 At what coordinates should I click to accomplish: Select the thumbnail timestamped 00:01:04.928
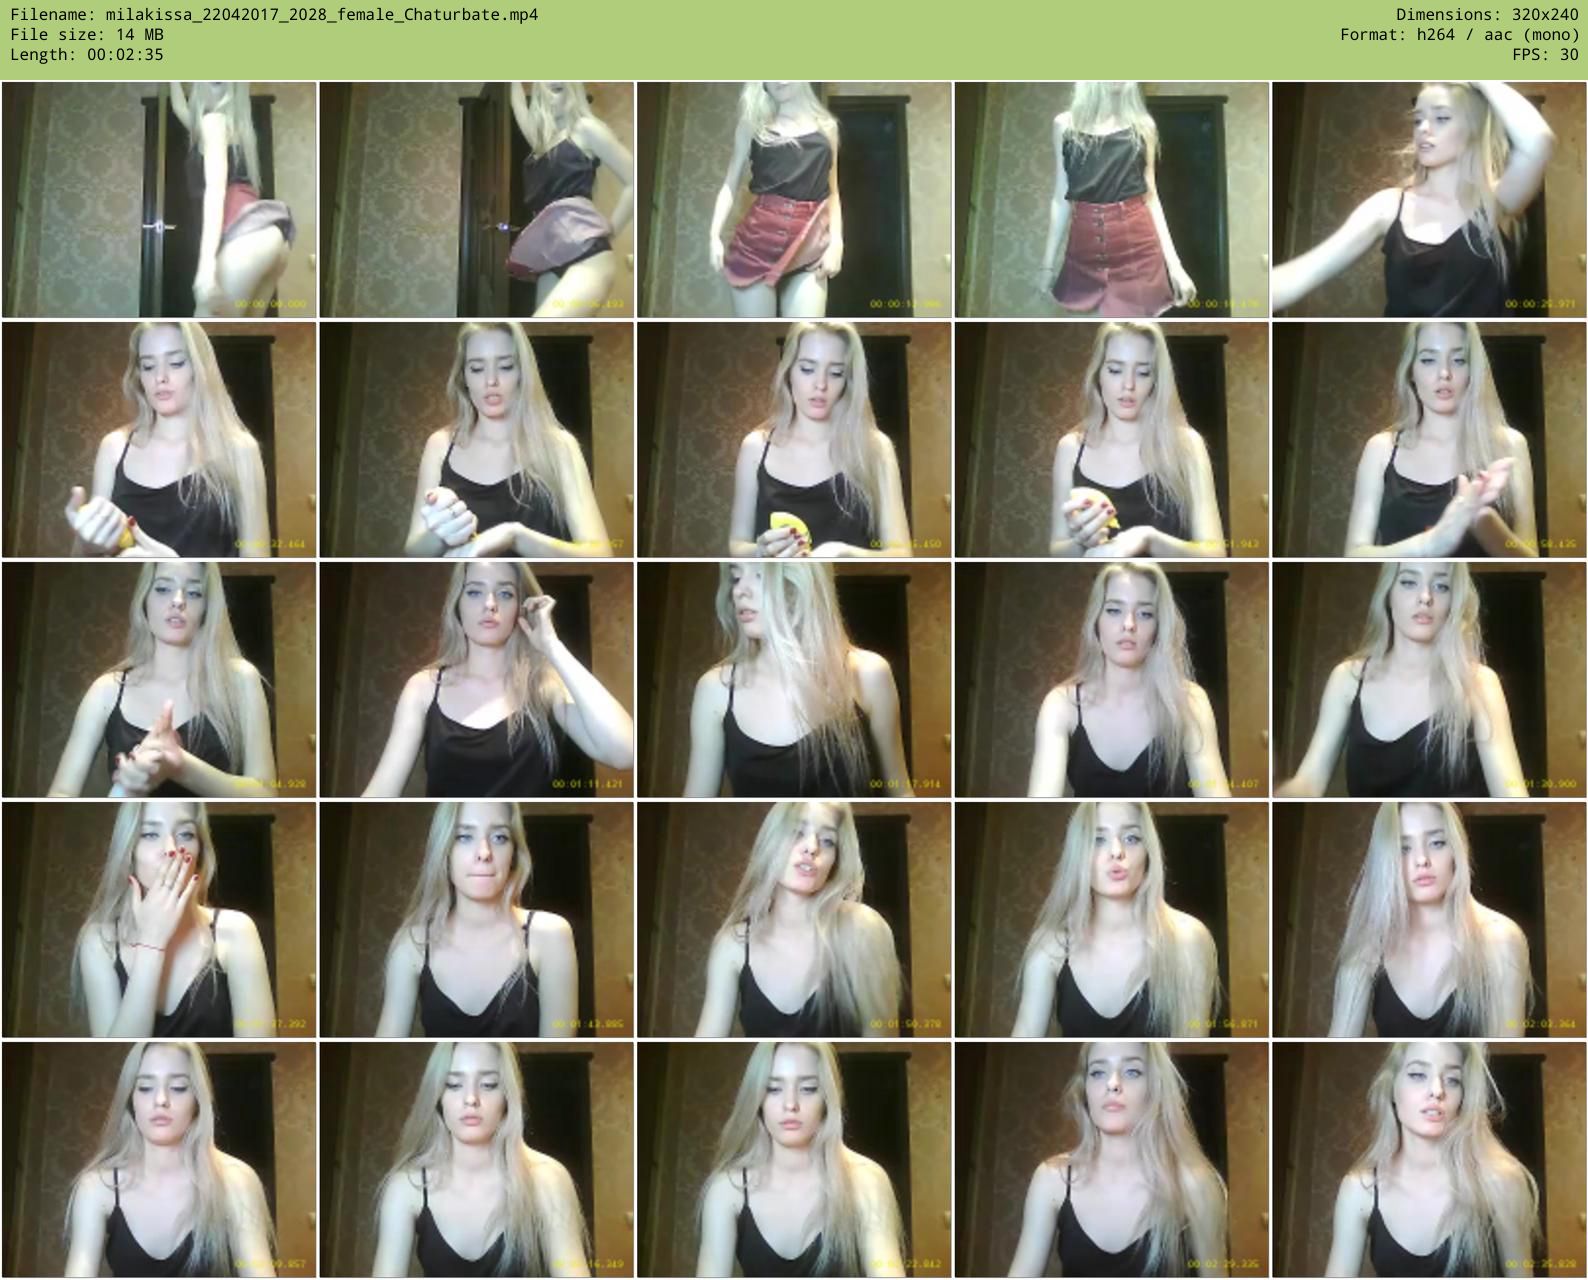(159, 679)
